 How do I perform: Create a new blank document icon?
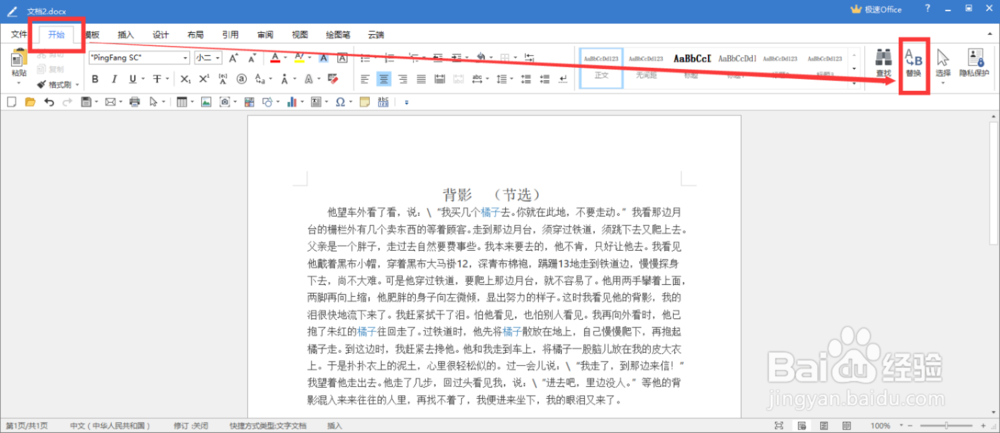11,102
